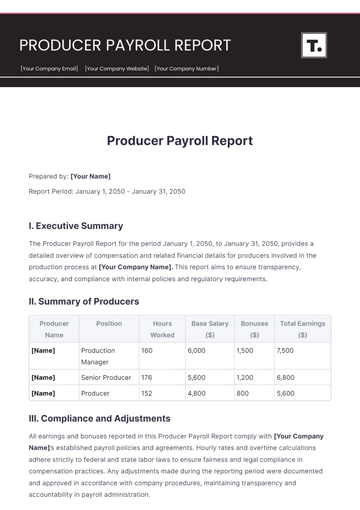This screenshot has width=360, height=510.
Task: Click the Producer Name column header
Action: click(x=54, y=329)
